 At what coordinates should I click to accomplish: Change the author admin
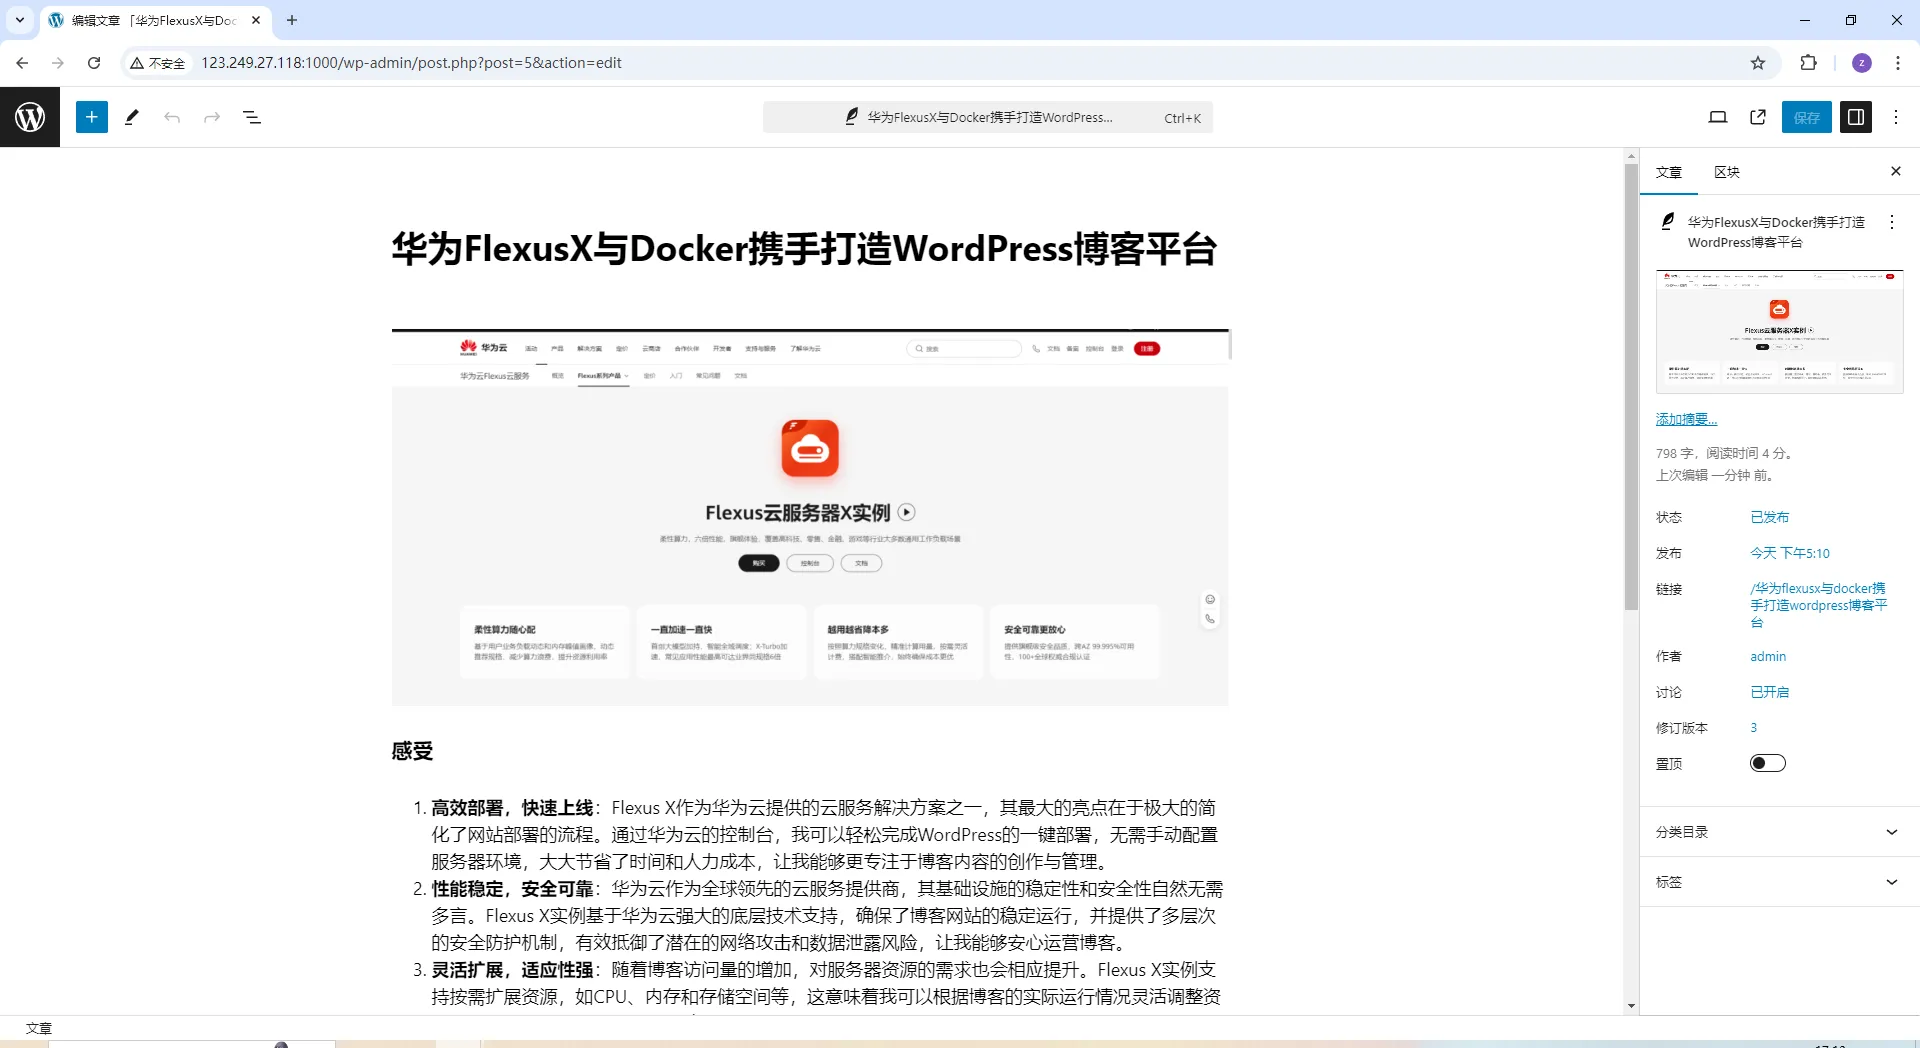1768,656
